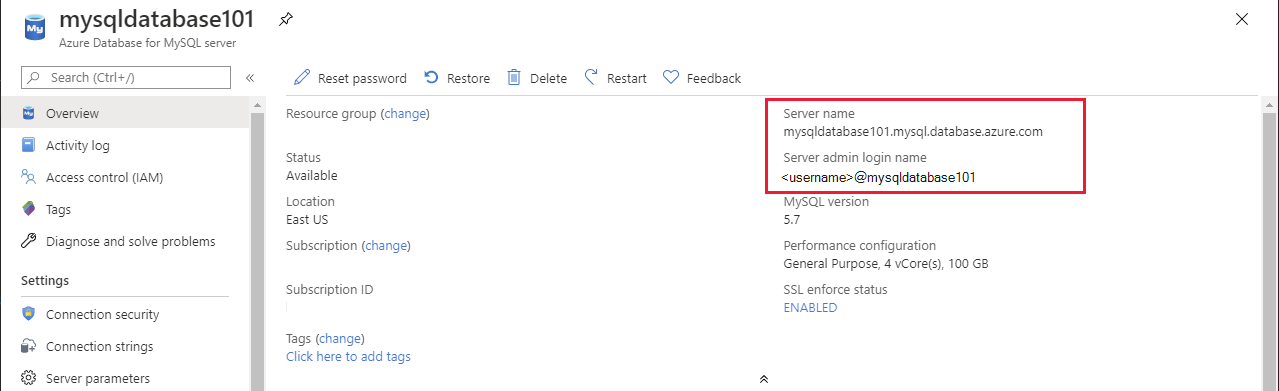Image resolution: width=1279 pixels, height=391 pixels.
Task: Click the Location value East US
Action: 307,220
